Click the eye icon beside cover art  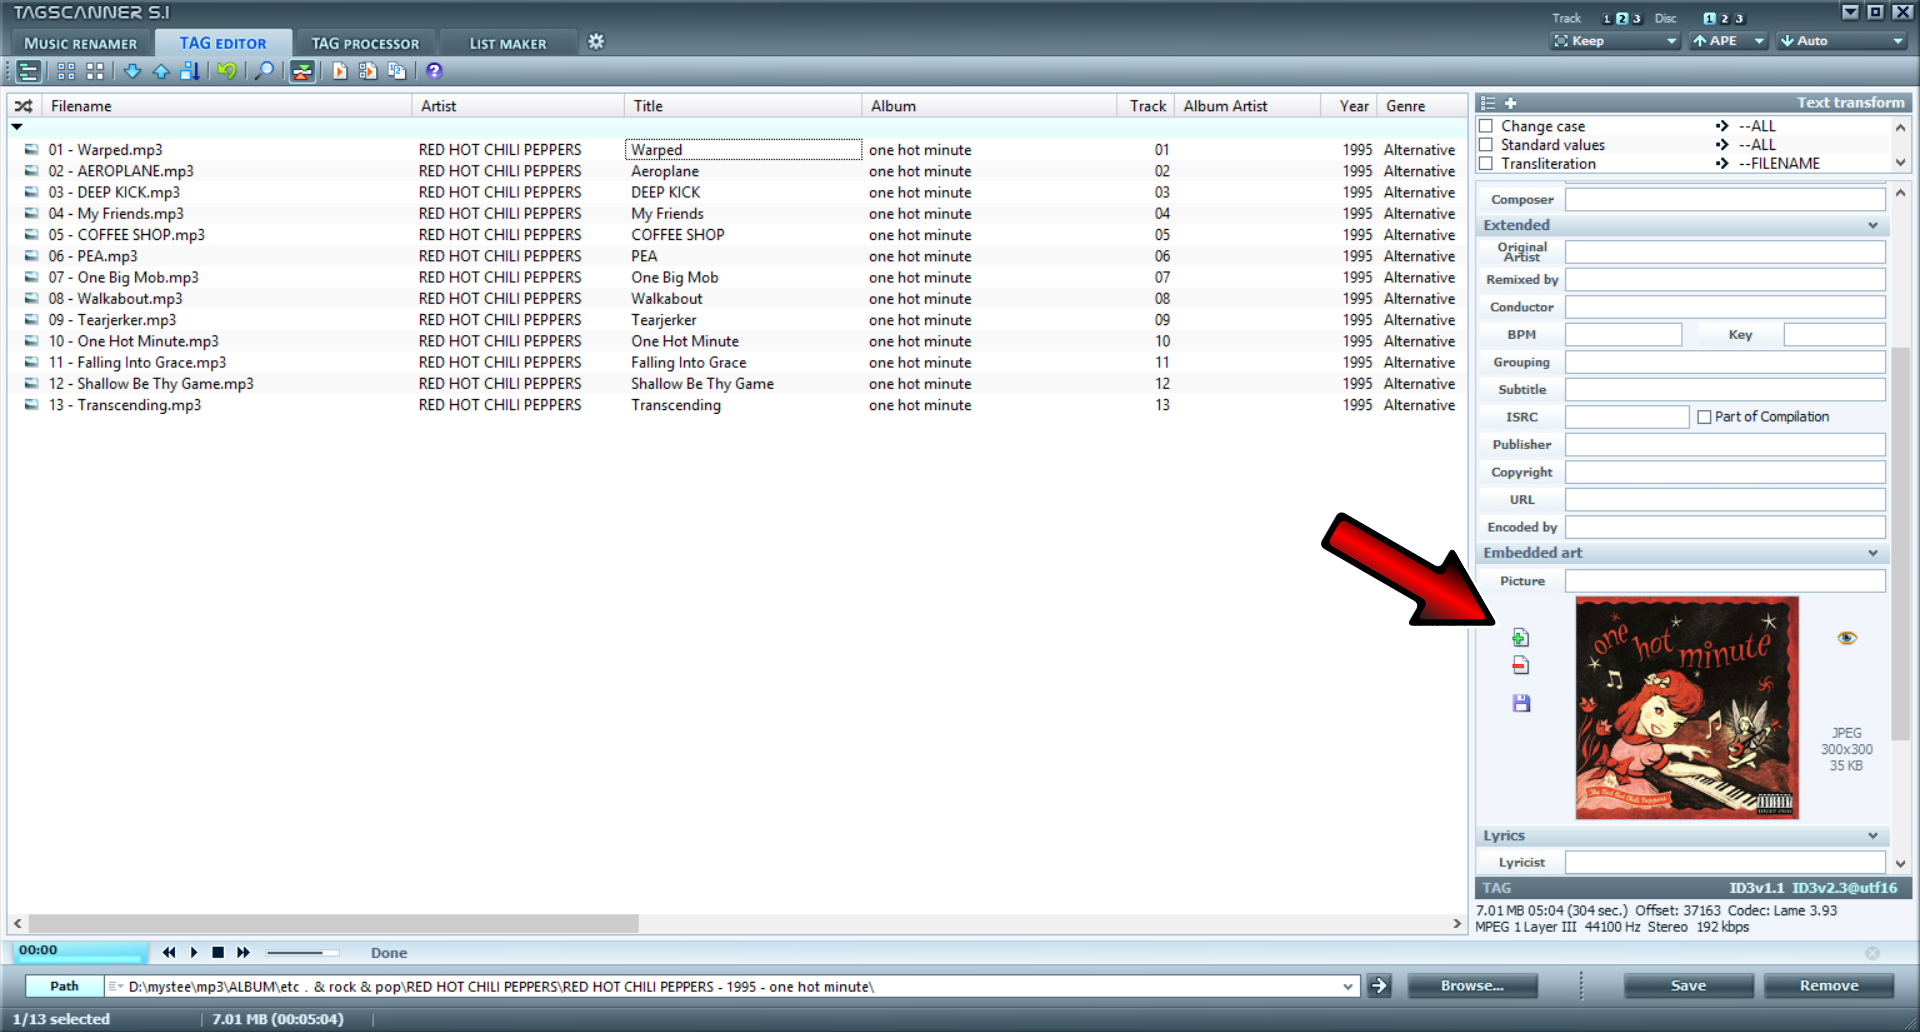1847,638
